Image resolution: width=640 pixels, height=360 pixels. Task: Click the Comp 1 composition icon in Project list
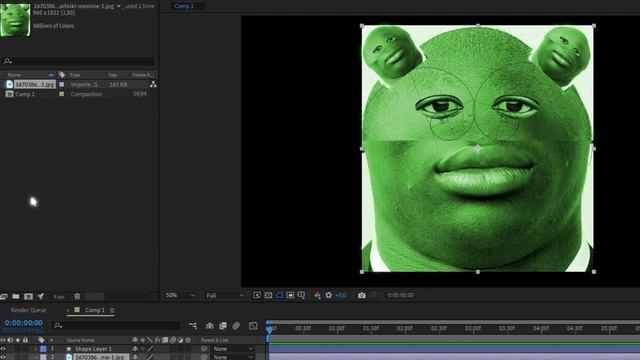point(9,94)
